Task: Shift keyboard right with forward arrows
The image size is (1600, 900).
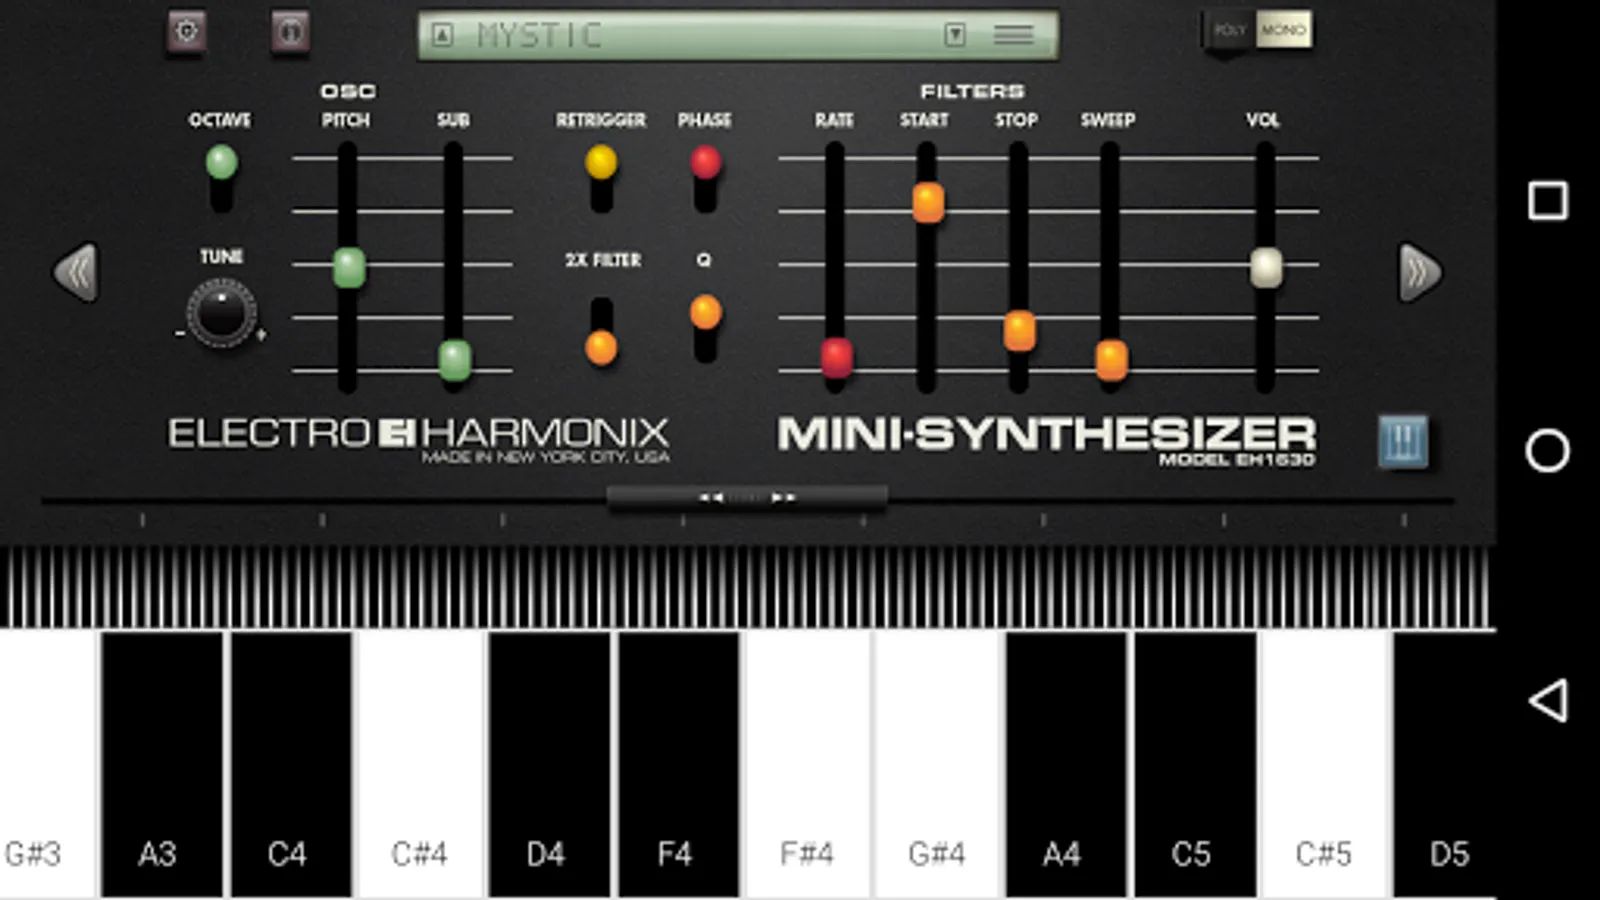Action: [x=783, y=497]
